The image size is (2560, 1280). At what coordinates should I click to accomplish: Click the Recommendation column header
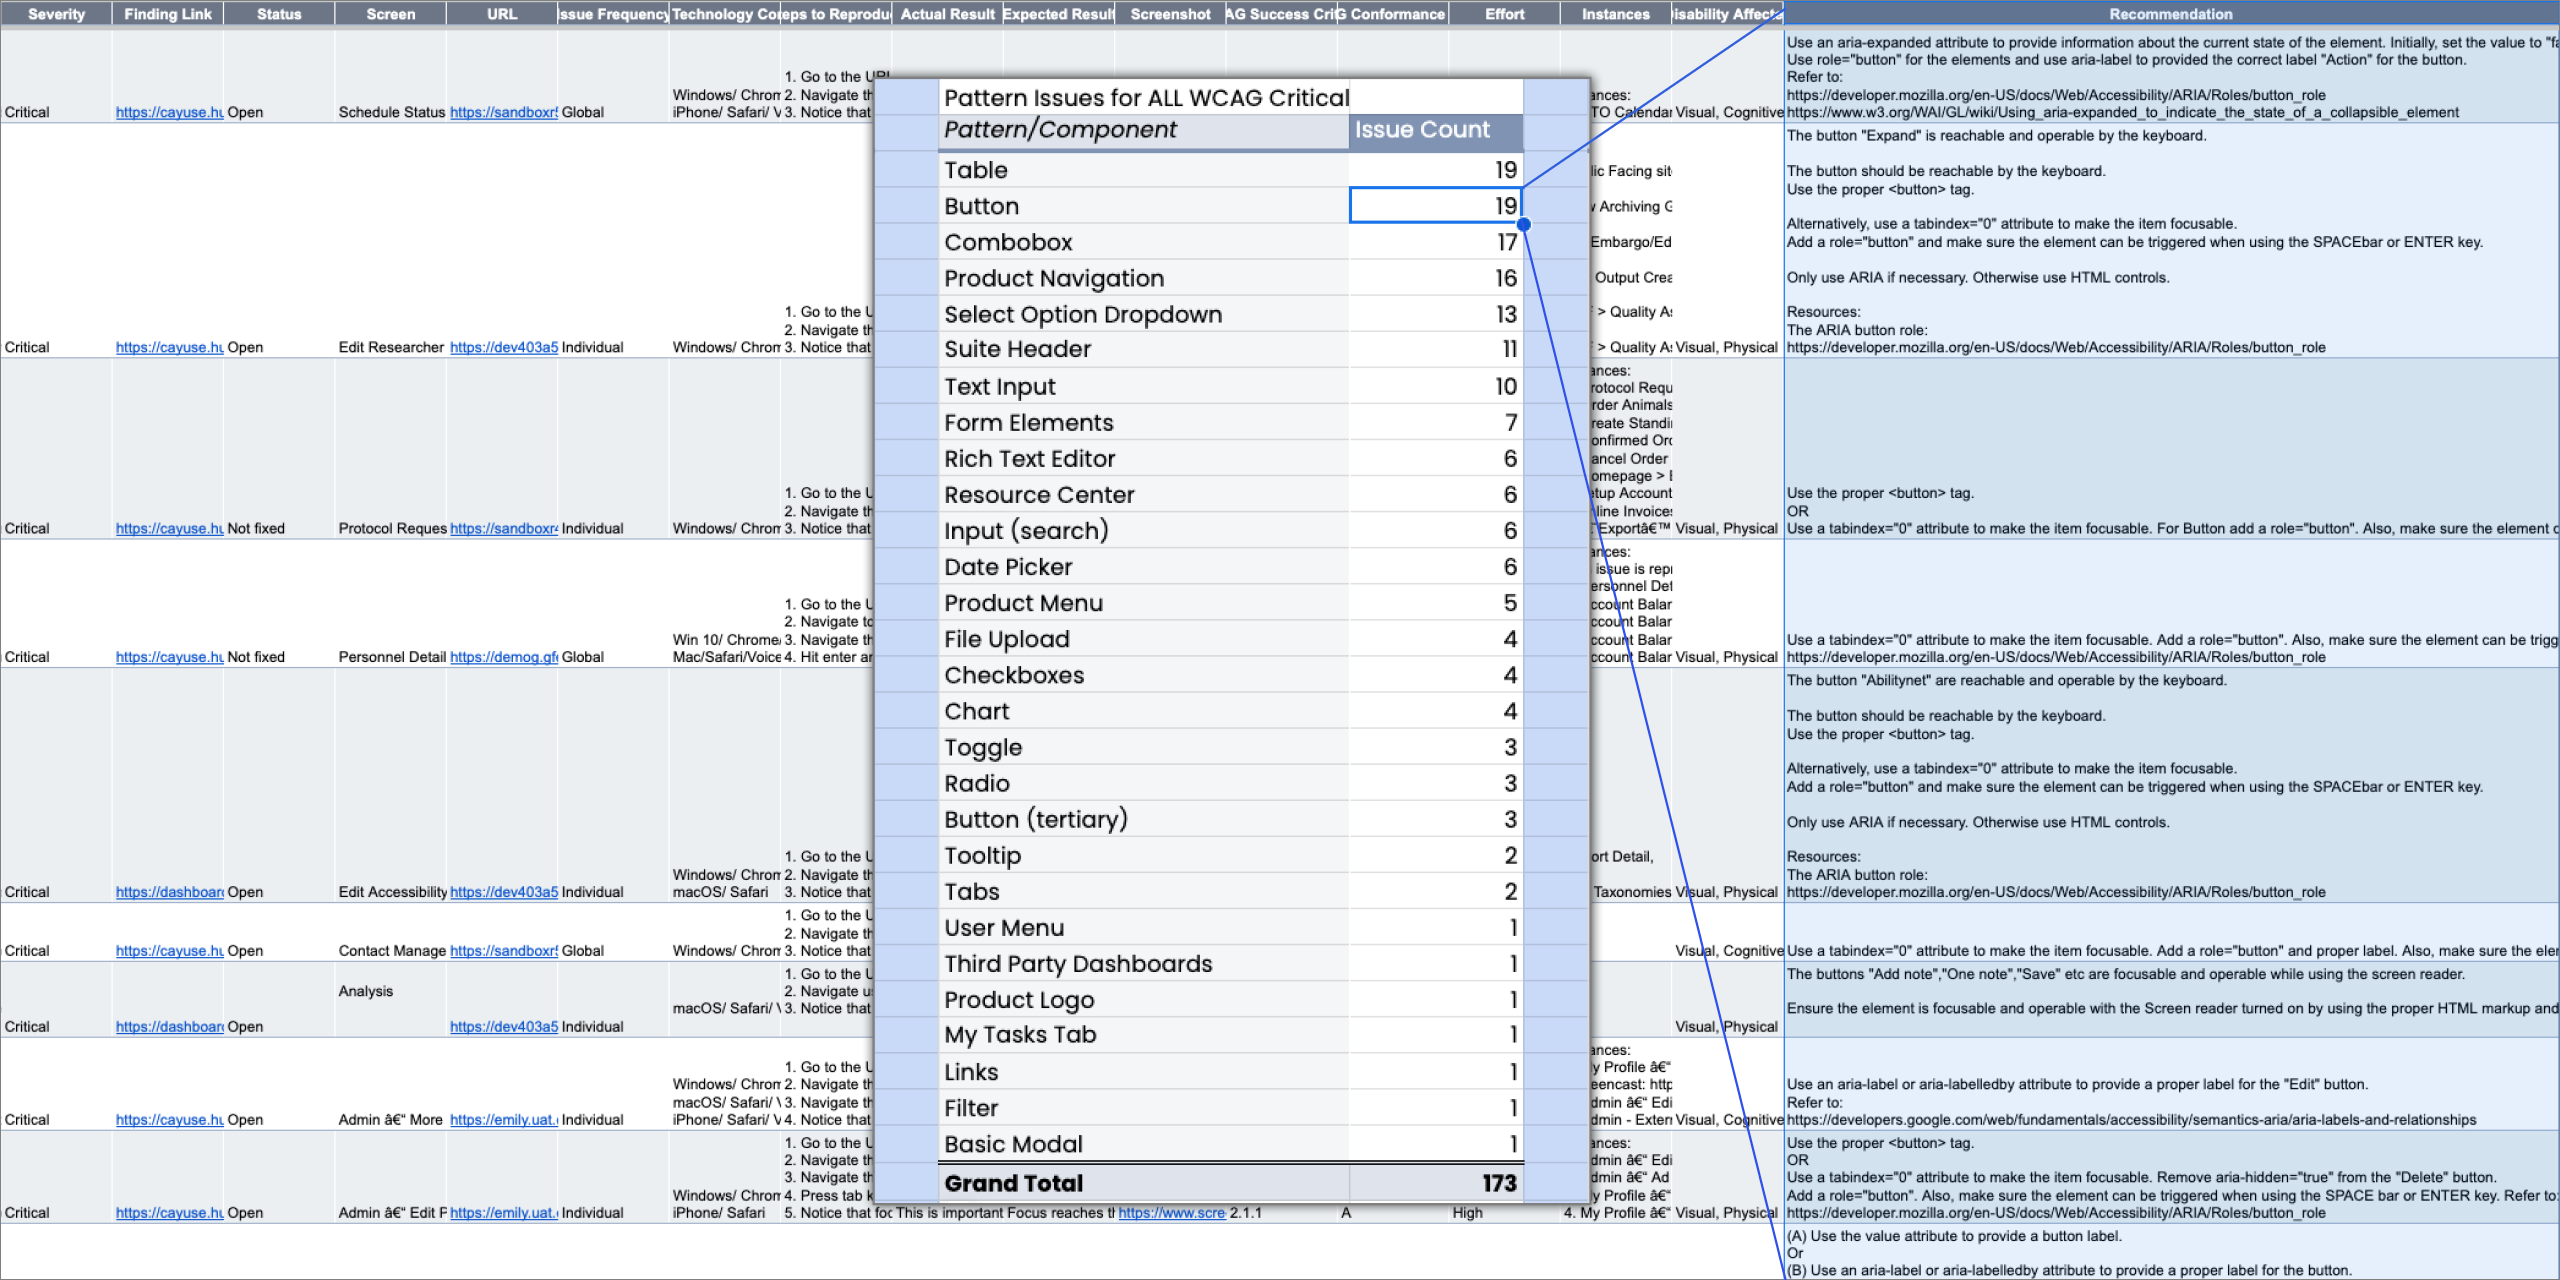[x=2170, y=14]
